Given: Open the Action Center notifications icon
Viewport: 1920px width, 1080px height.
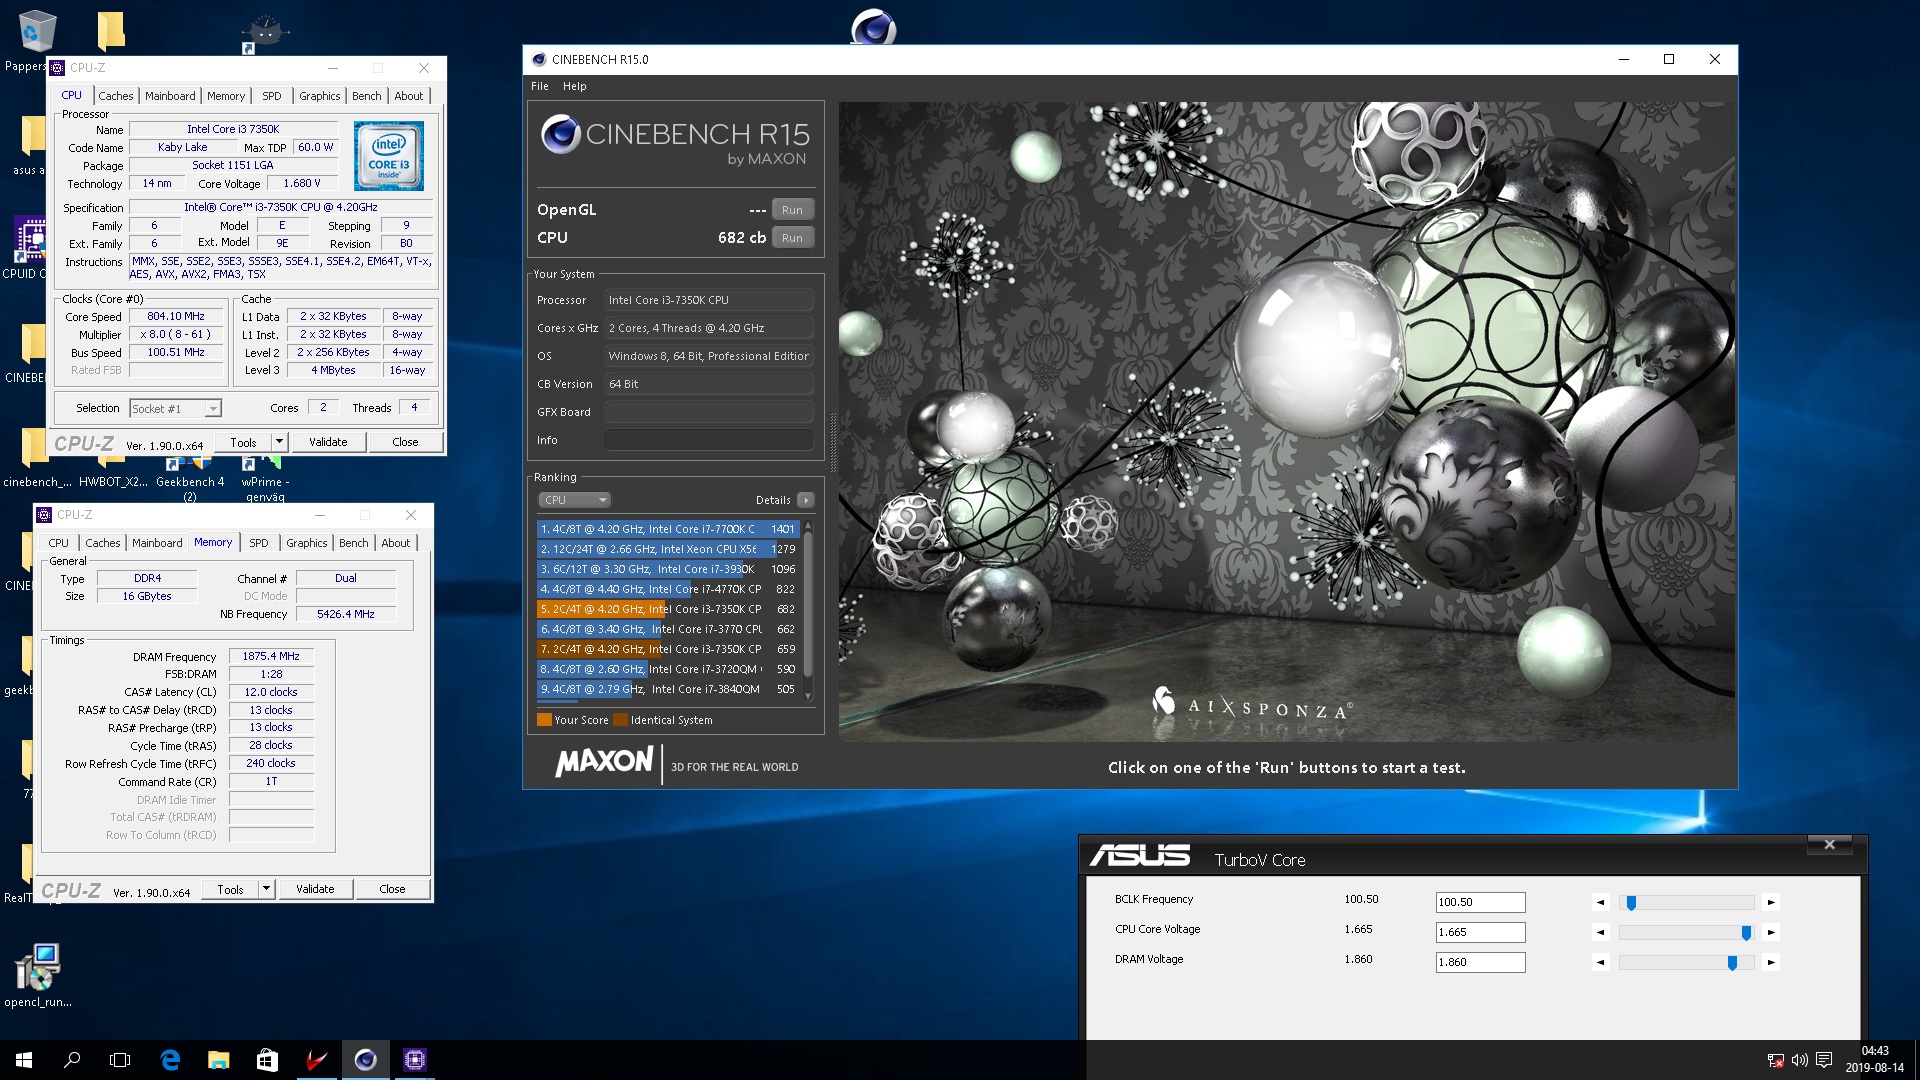Looking at the screenshot, I should point(1824,1060).
